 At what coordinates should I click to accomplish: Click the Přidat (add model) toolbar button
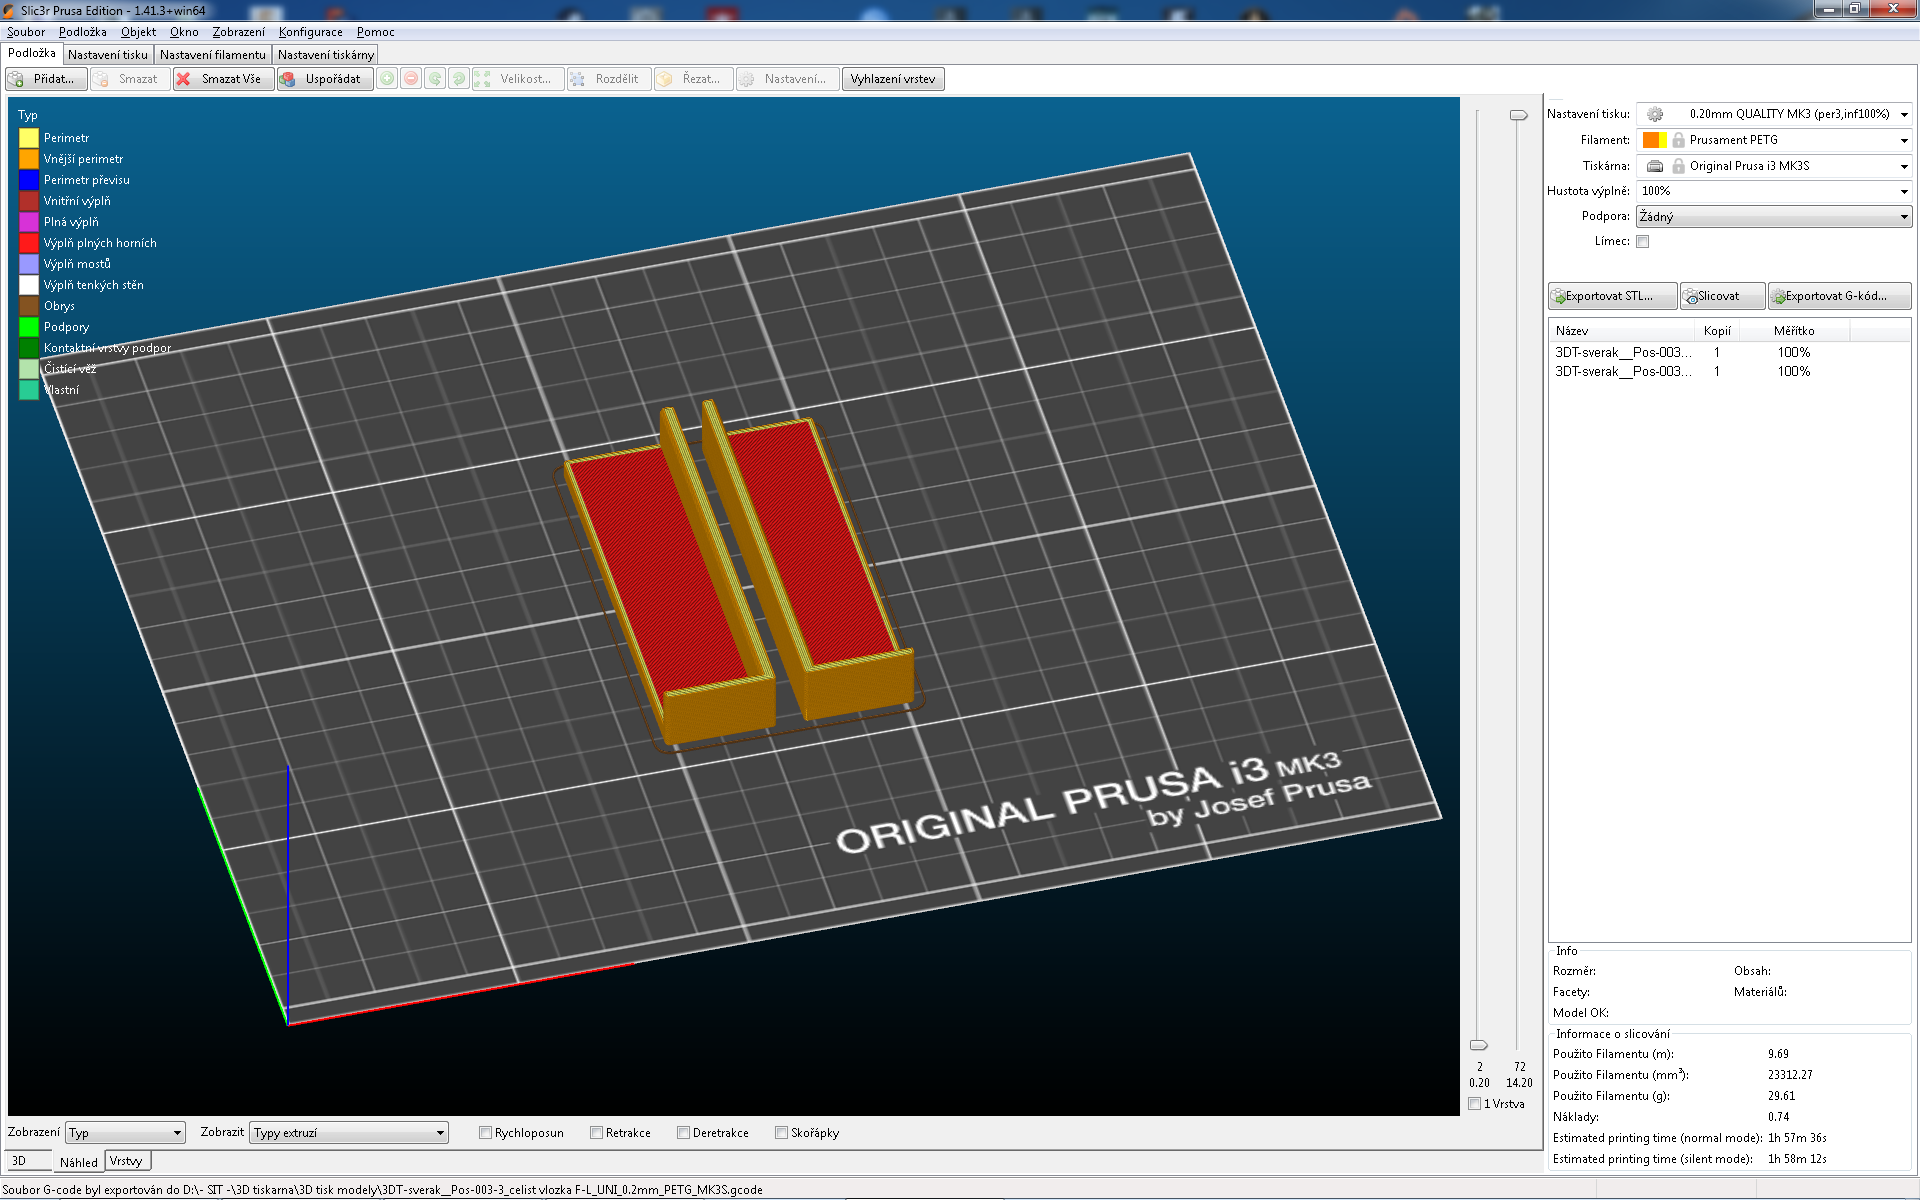[46, 79]
